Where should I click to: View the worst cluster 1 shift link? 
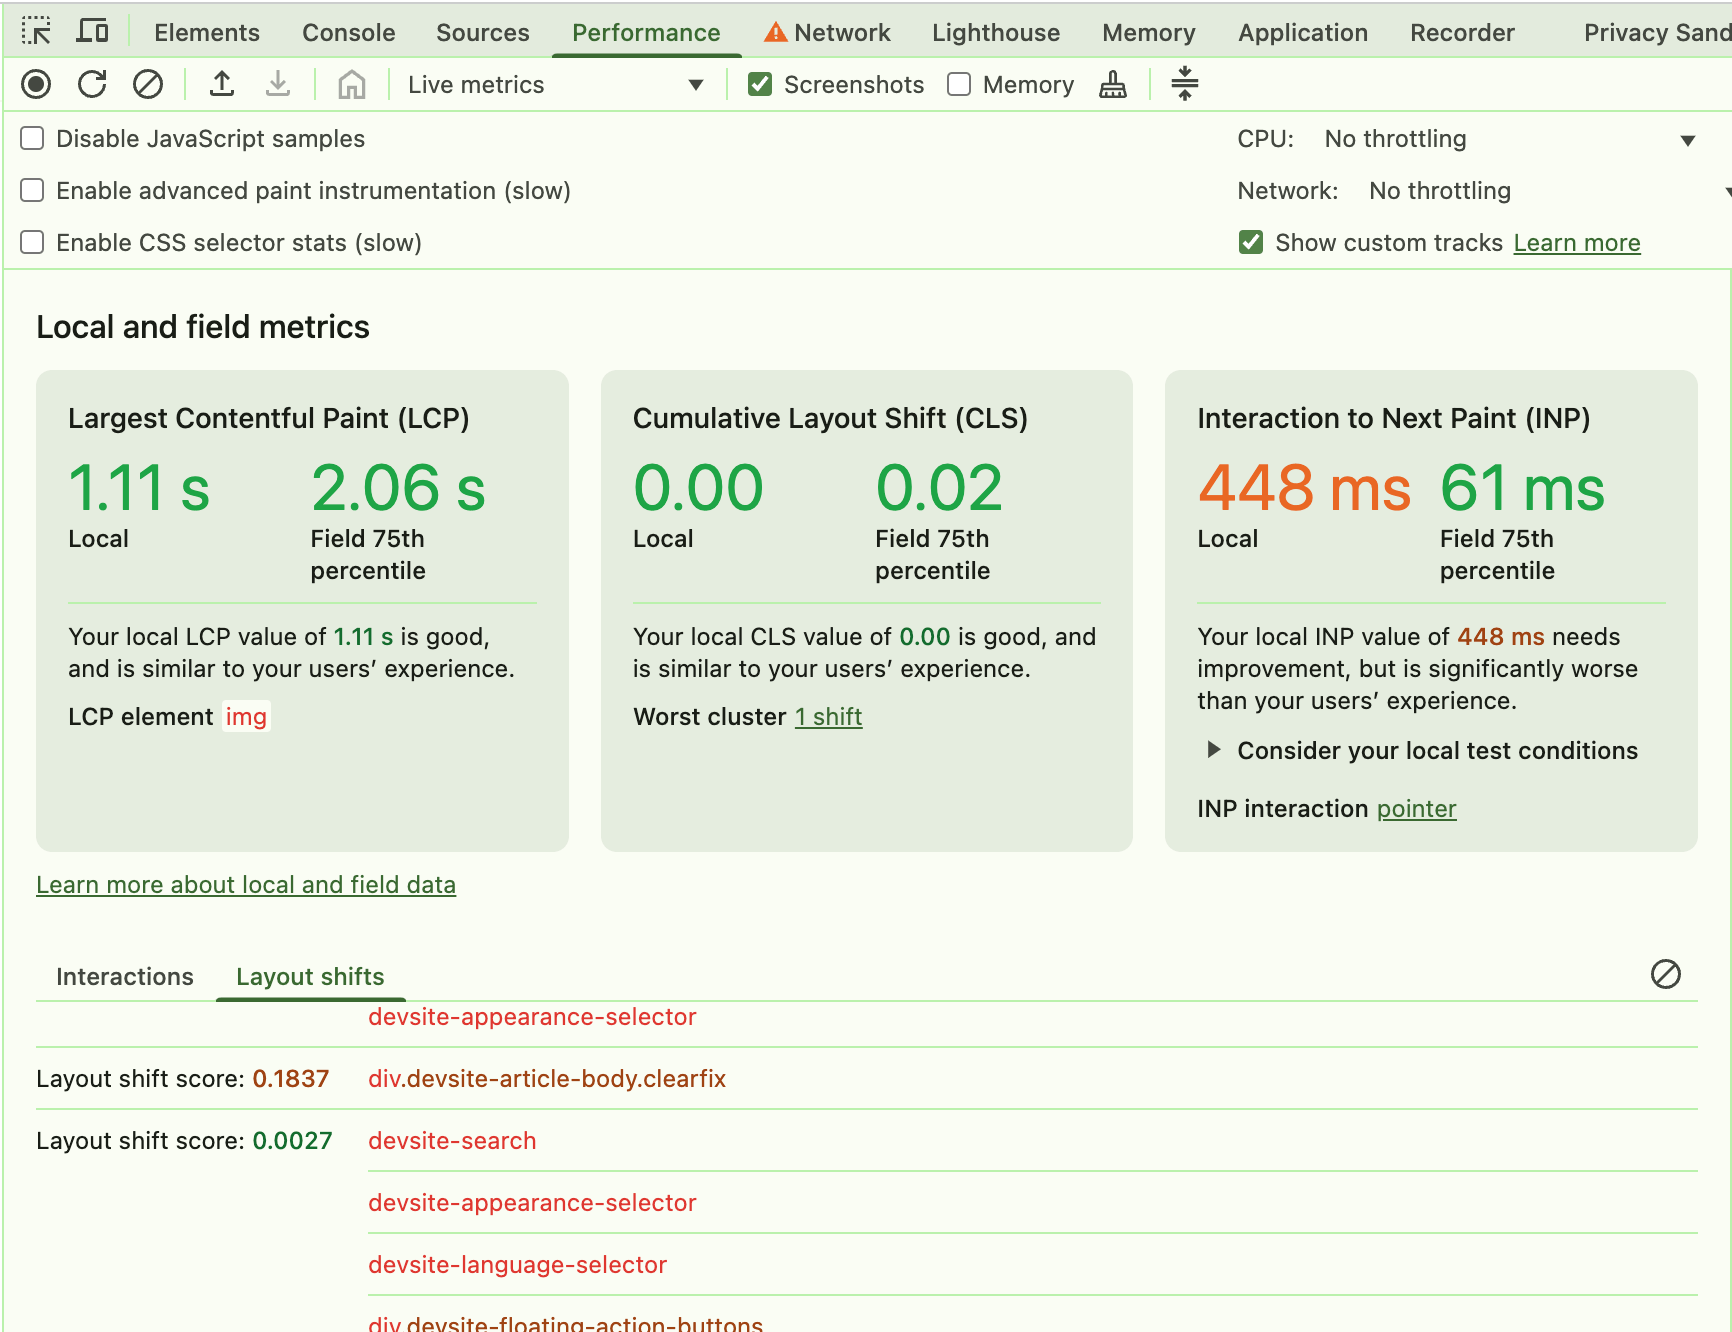click(x=828, y=716)
